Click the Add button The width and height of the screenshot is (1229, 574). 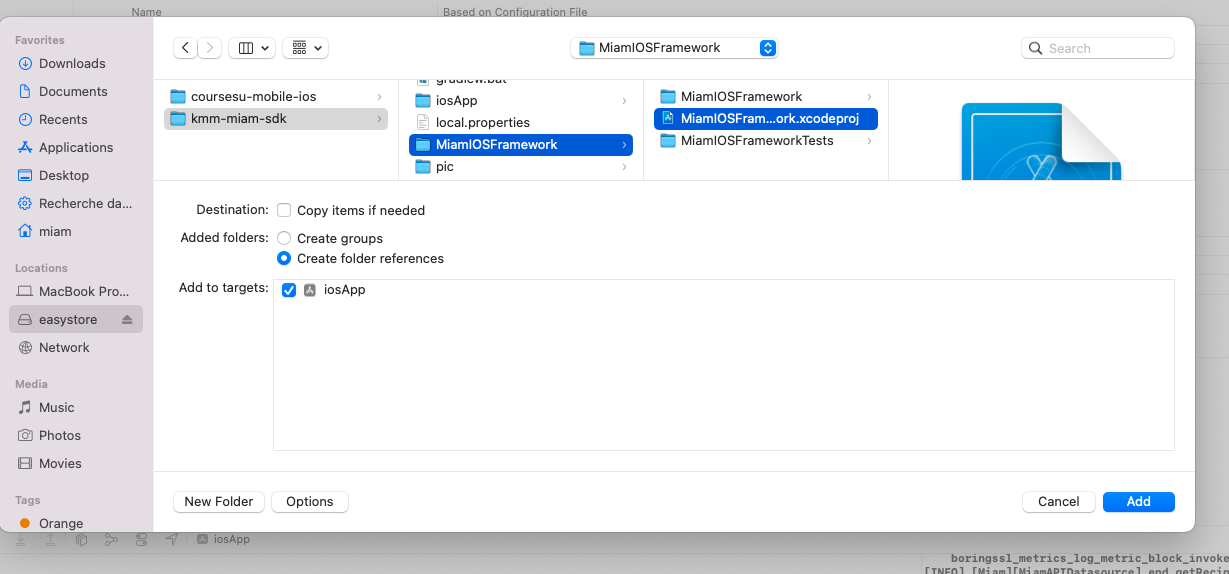(1138, 502)
